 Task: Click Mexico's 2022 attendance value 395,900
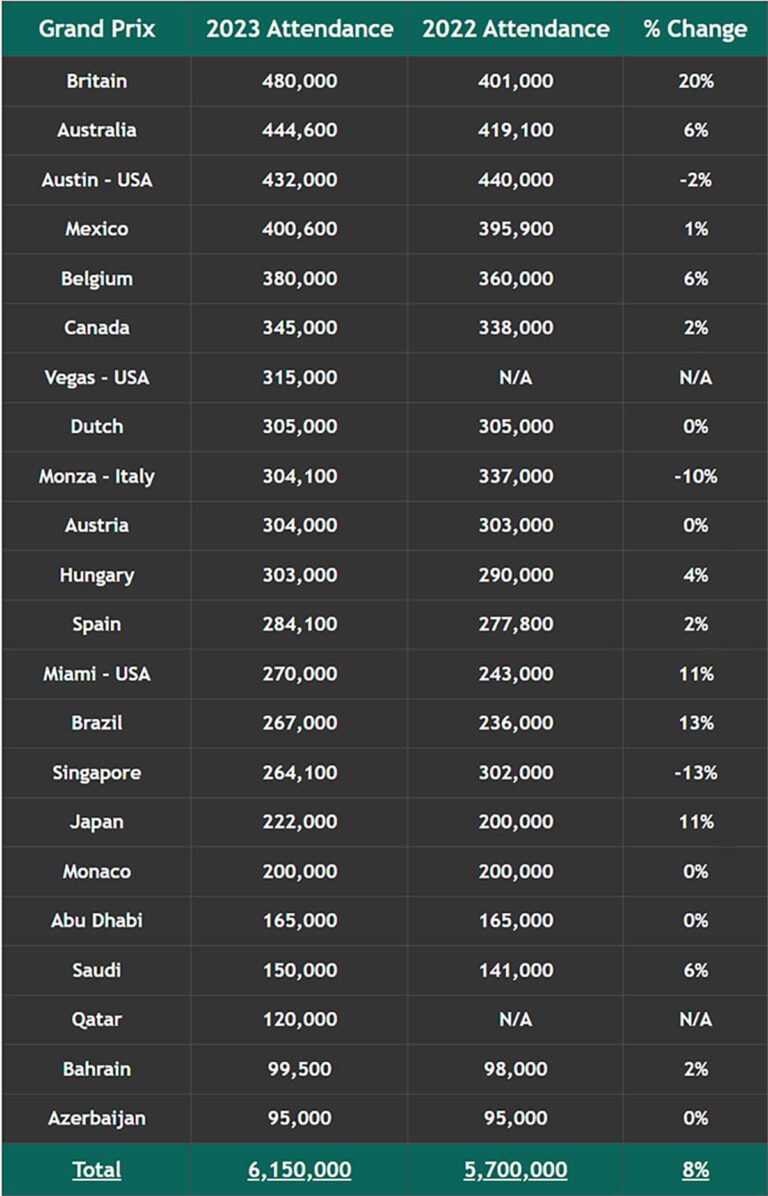coord(515,229)
